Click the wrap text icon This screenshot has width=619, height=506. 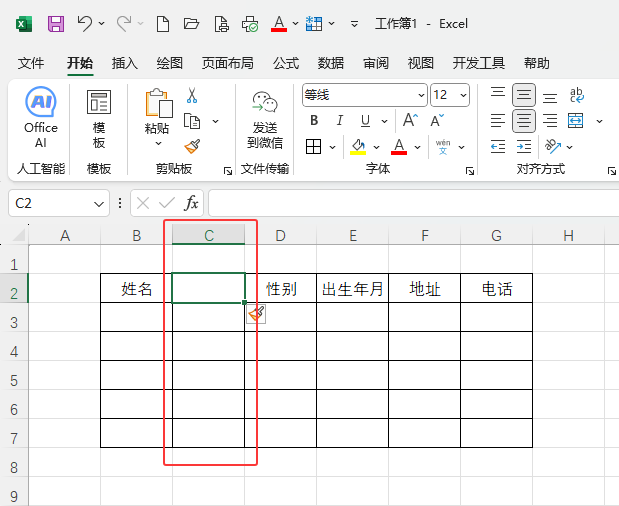(577, 95)
